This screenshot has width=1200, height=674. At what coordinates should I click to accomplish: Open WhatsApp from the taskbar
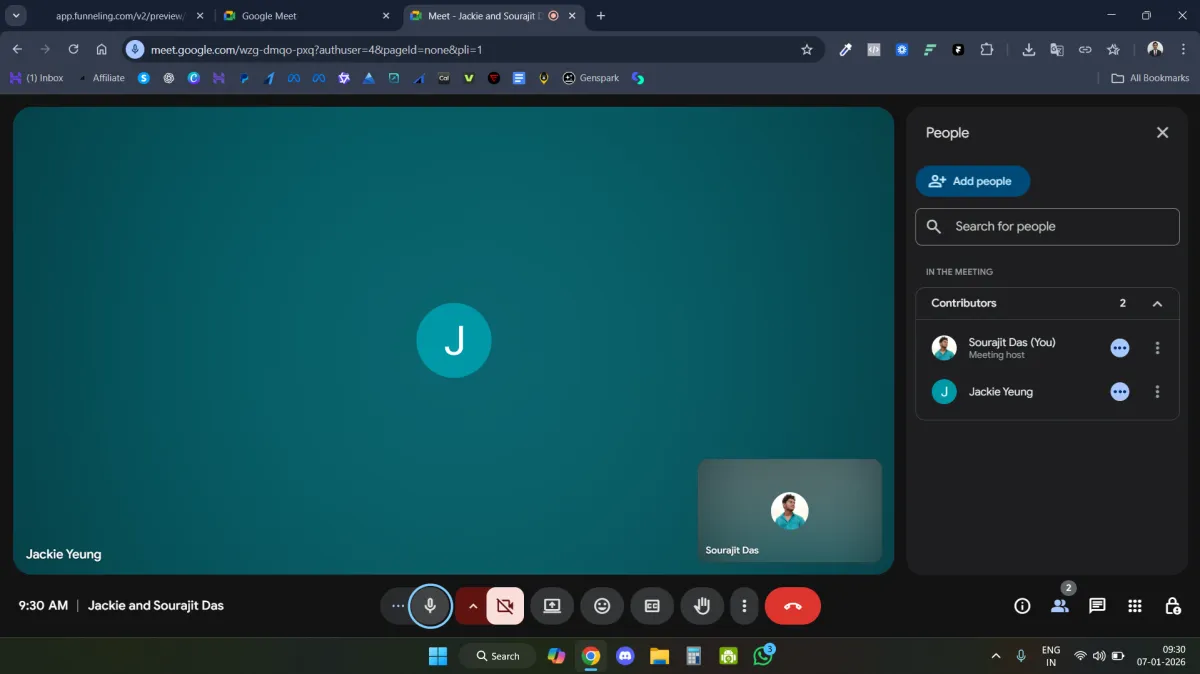tap(763, 656)
